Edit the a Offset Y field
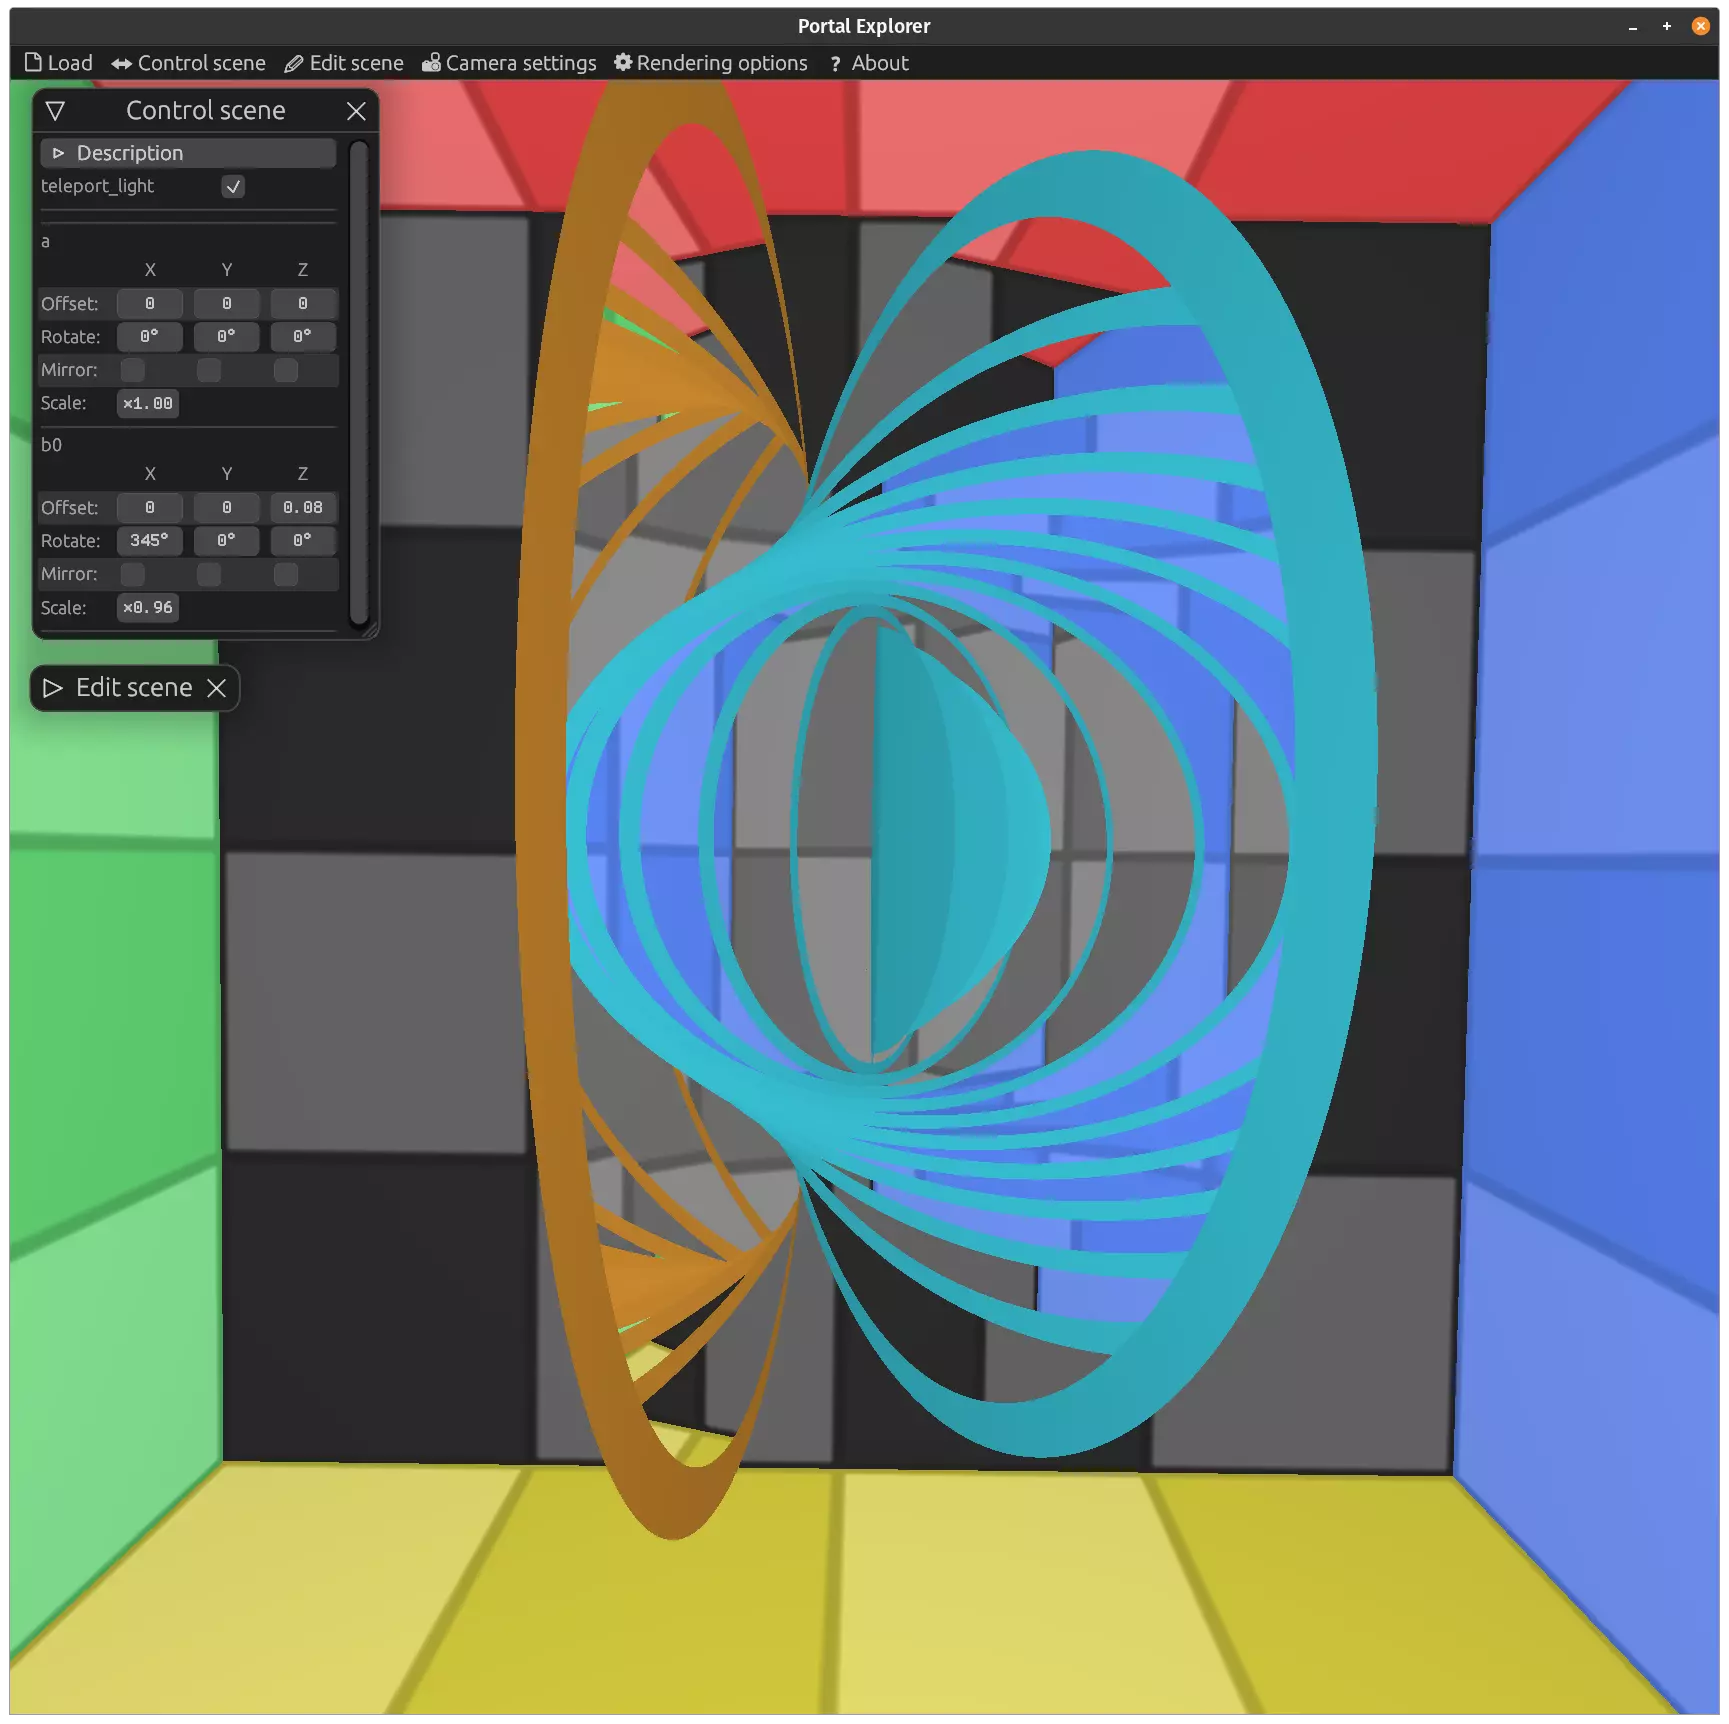Screen dimensions: 1729x1724 [227, 304]
